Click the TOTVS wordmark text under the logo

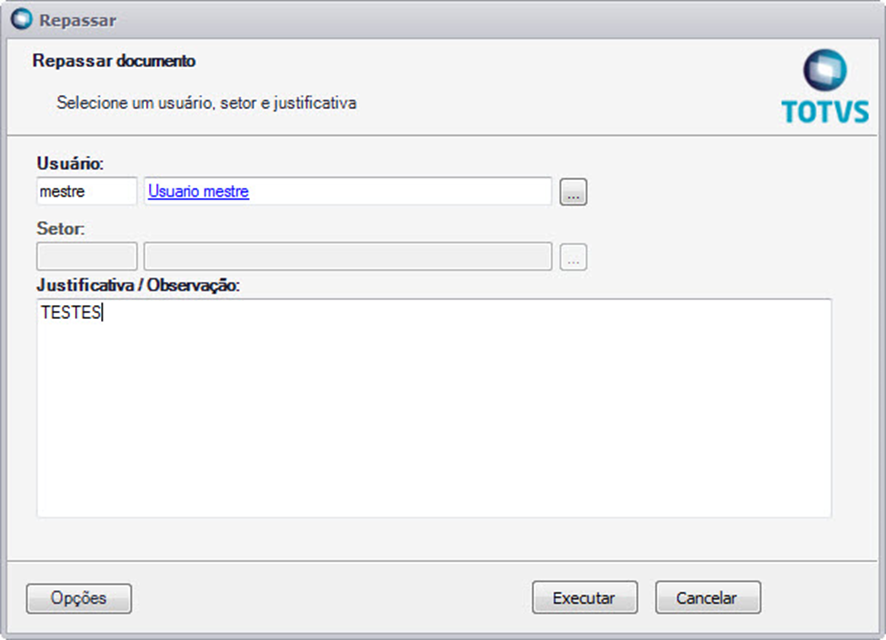825,112
